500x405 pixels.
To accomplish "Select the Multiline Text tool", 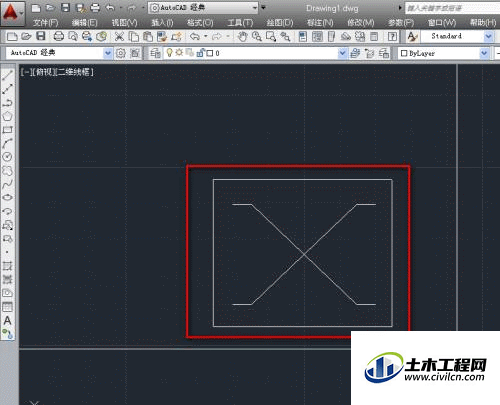I will click(7, 320).
